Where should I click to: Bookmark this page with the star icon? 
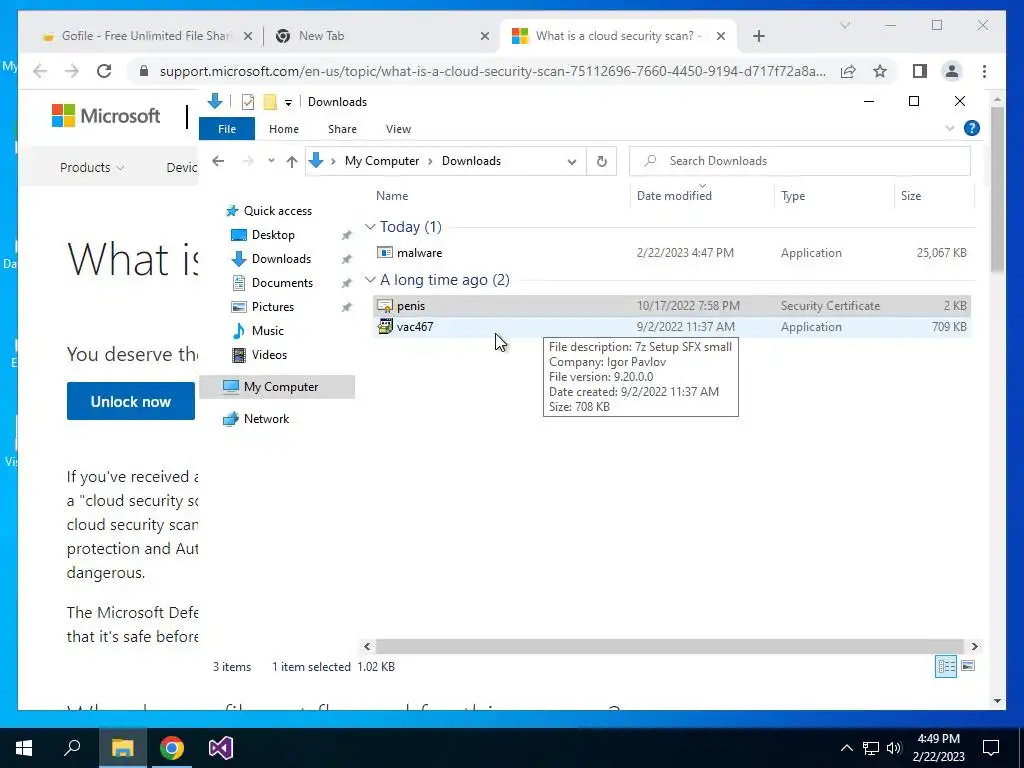click(880, 71)
